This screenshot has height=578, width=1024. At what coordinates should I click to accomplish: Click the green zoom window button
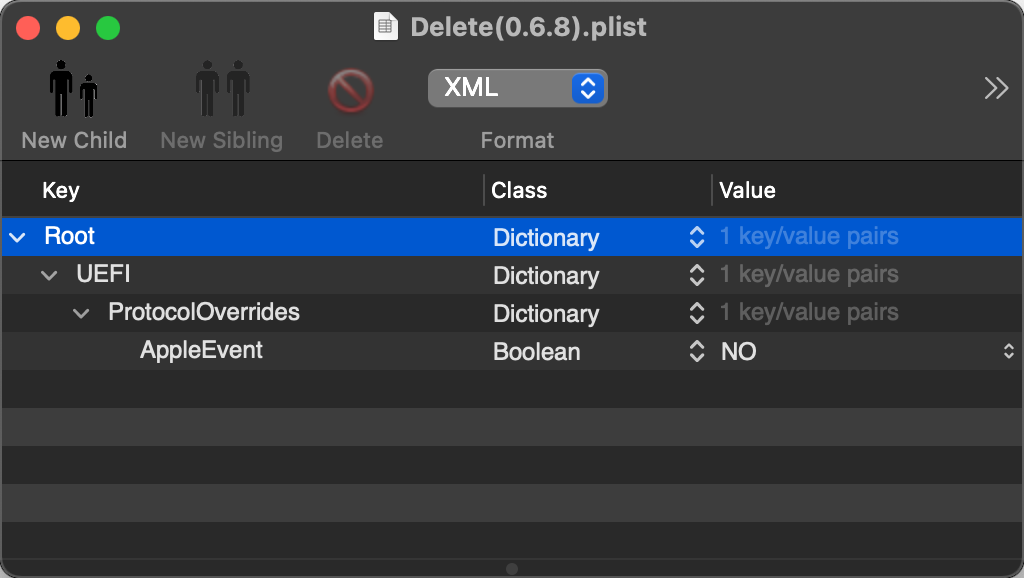[108, 28]
